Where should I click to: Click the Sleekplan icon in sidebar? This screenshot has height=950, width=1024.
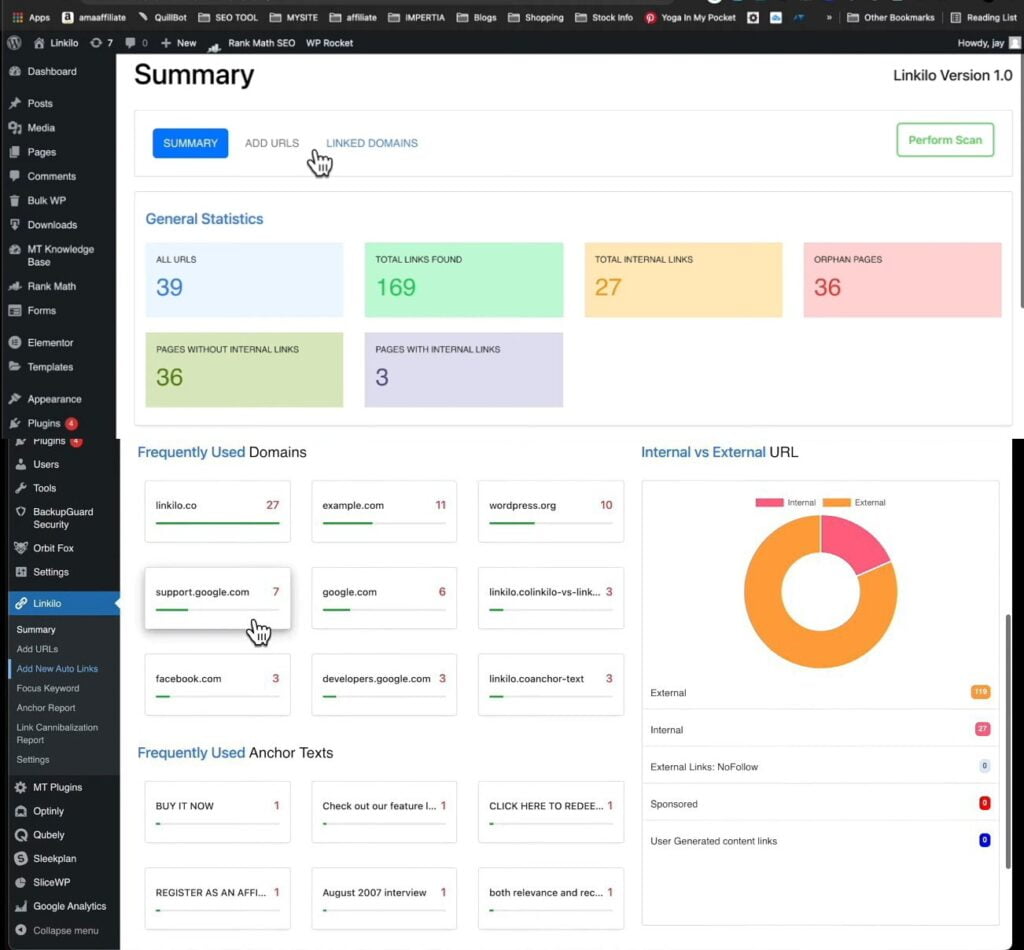[x=21, y=859]
